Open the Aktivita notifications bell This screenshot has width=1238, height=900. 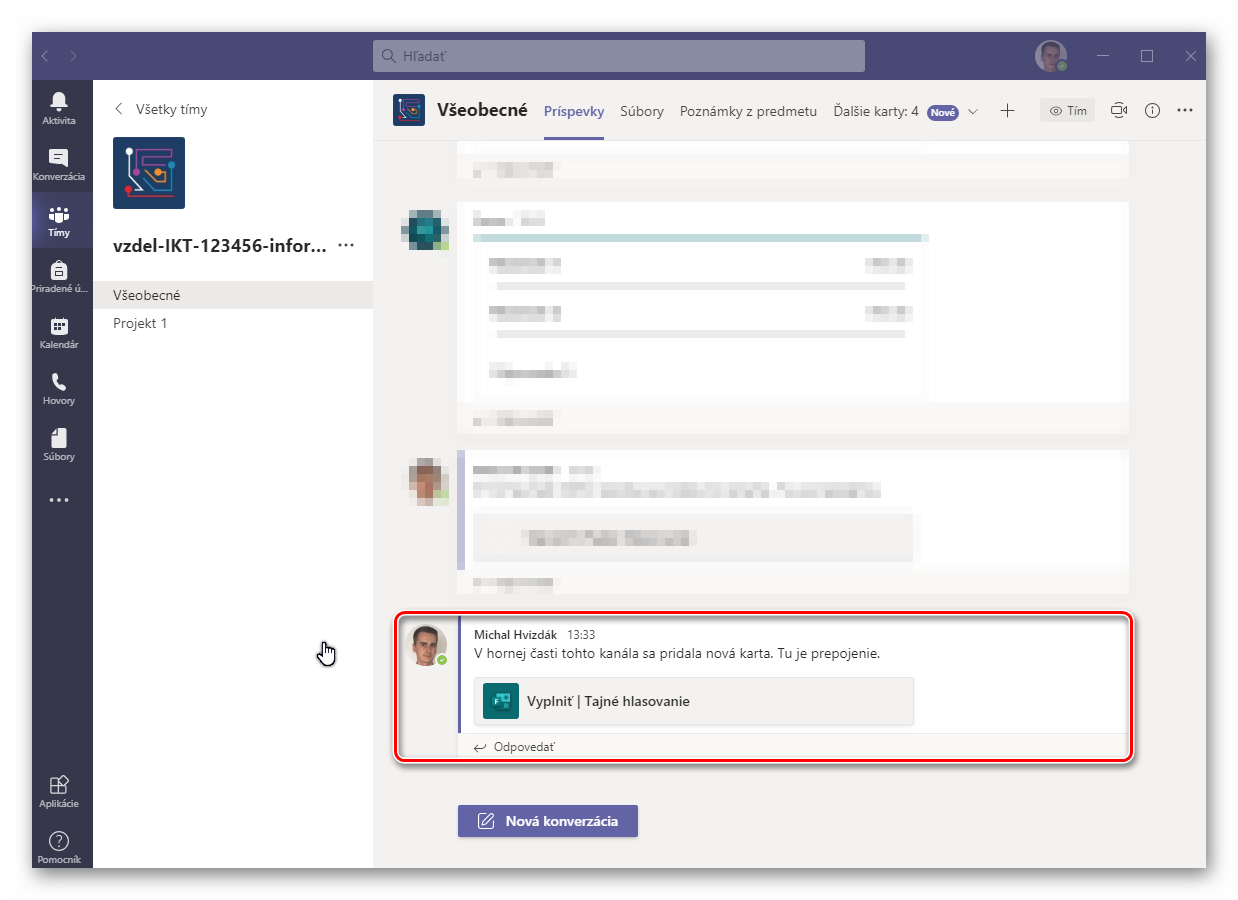[x=59, y=107]
